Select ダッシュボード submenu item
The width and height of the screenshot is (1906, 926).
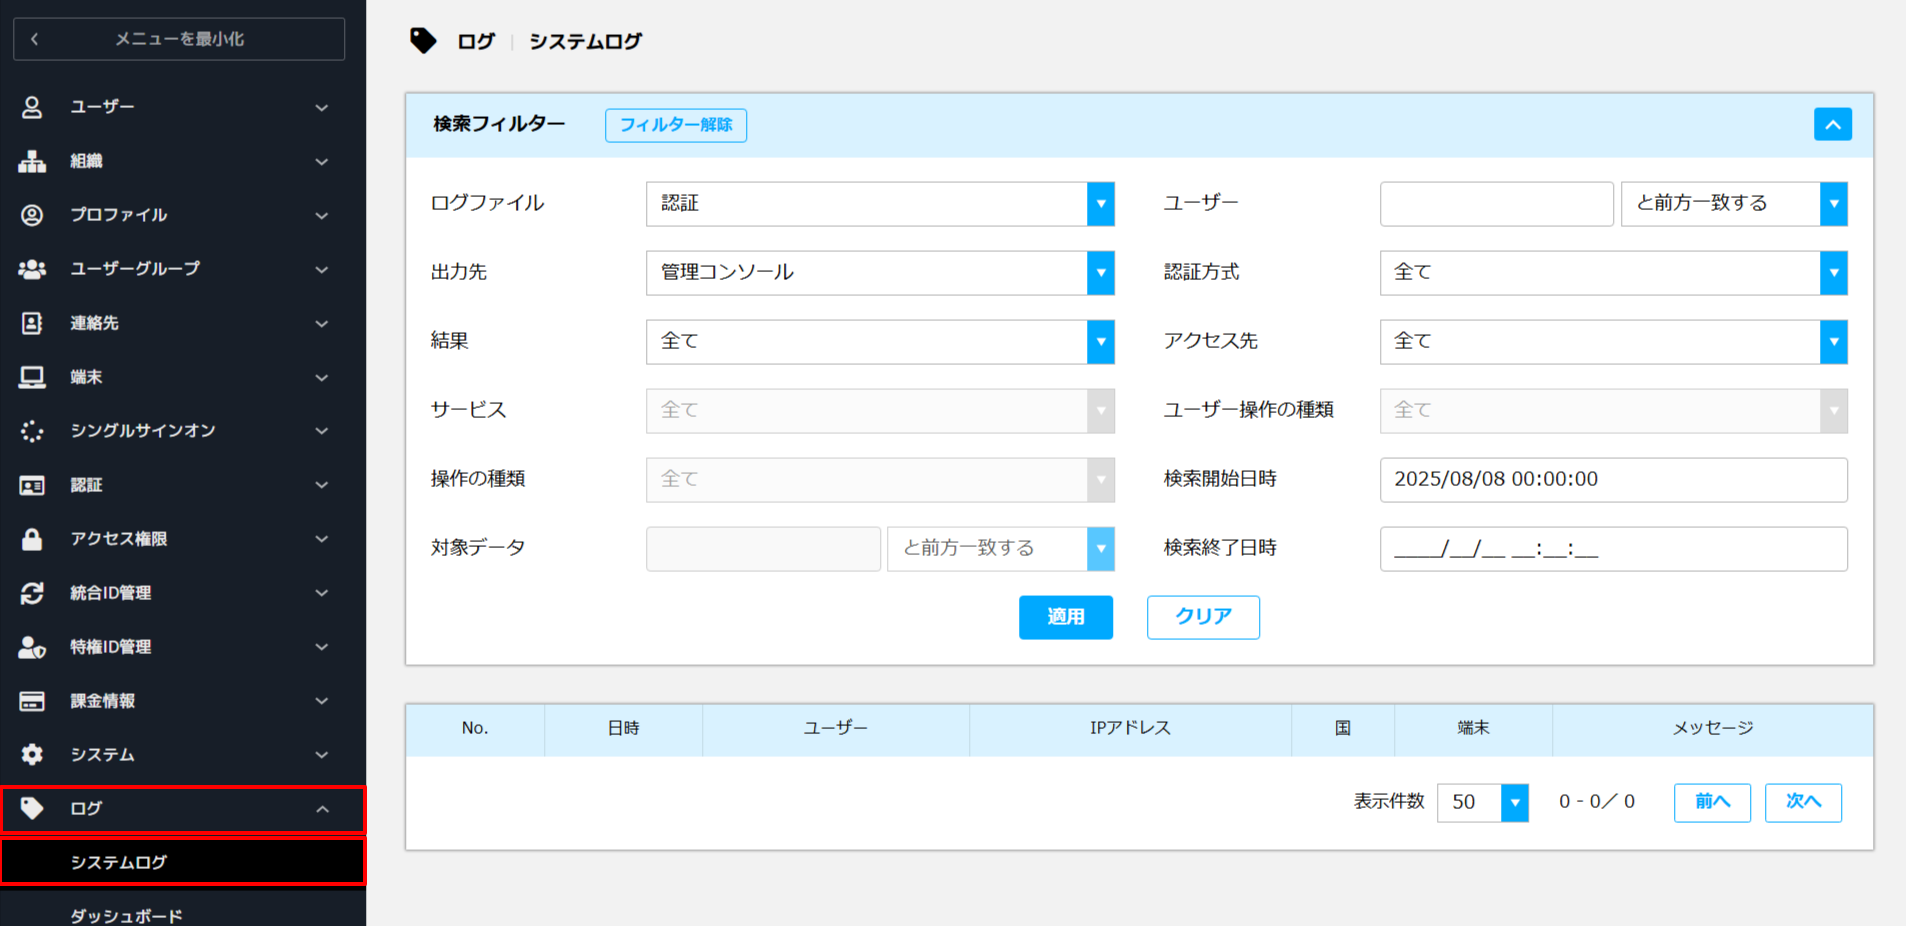click(183, 914)
